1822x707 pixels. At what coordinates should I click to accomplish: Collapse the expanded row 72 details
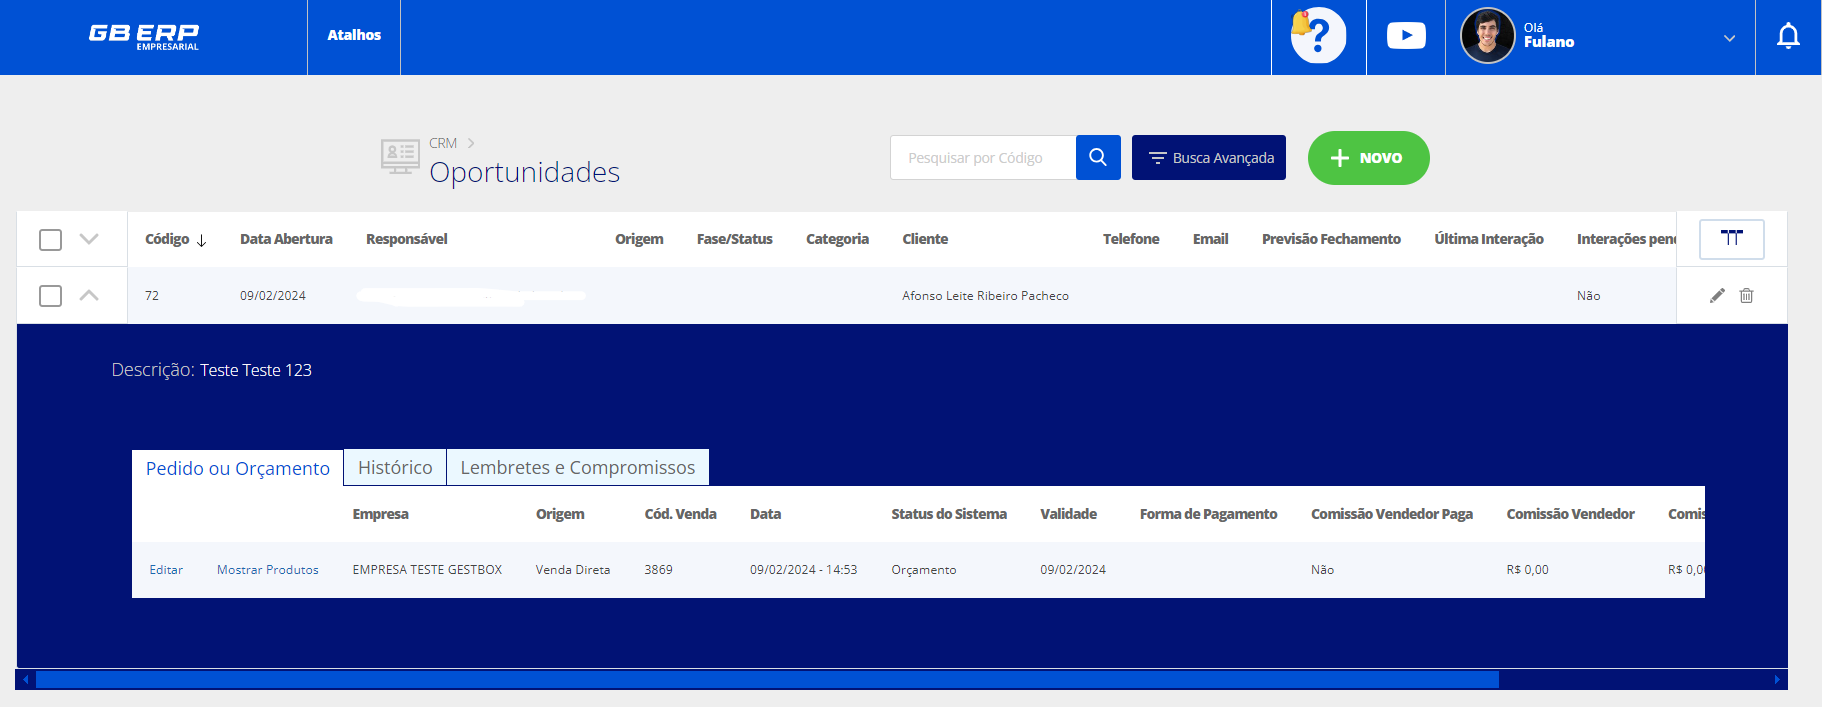click(x=89, y=295)
